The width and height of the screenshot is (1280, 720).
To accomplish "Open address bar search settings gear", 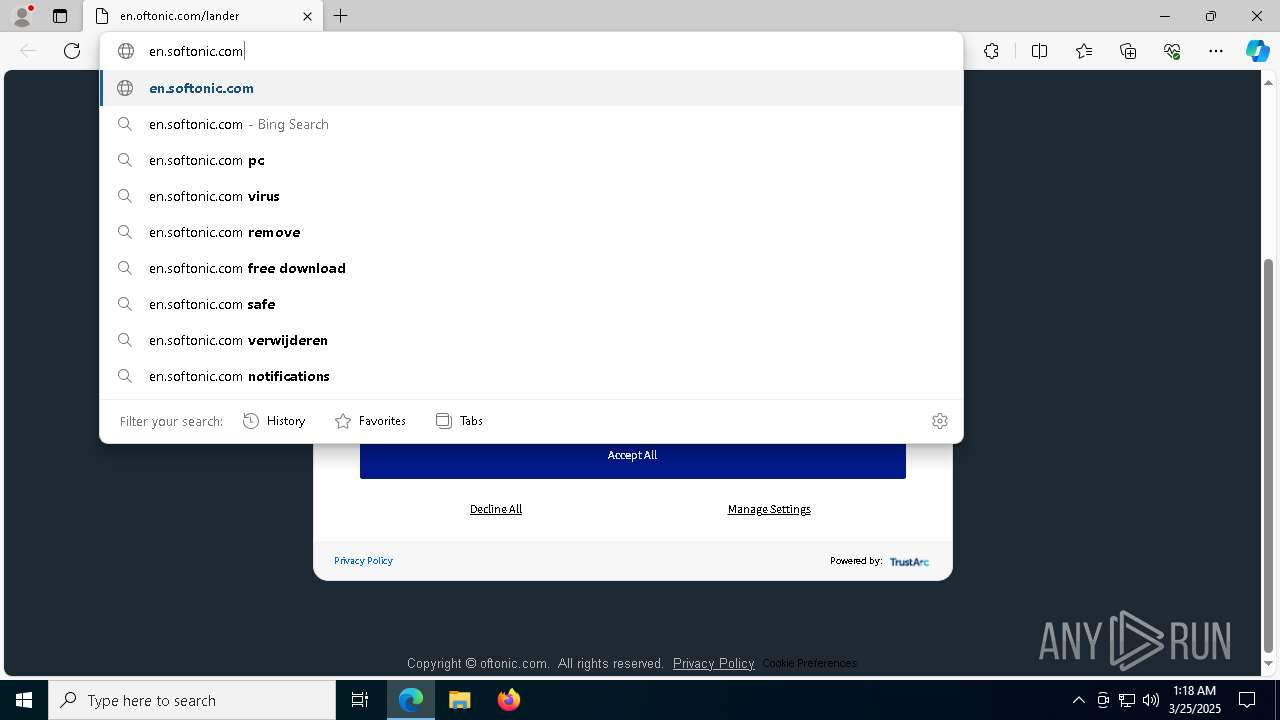I will pyautogui.click(x=939, y=421).
